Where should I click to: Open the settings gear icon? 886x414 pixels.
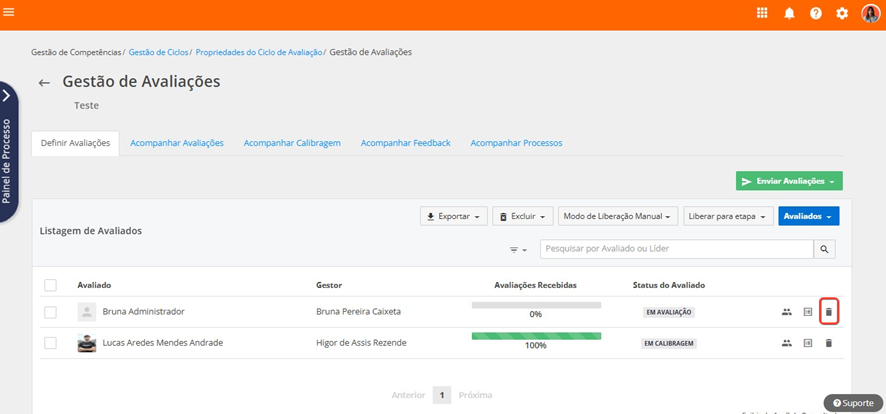tap(842, 13)
